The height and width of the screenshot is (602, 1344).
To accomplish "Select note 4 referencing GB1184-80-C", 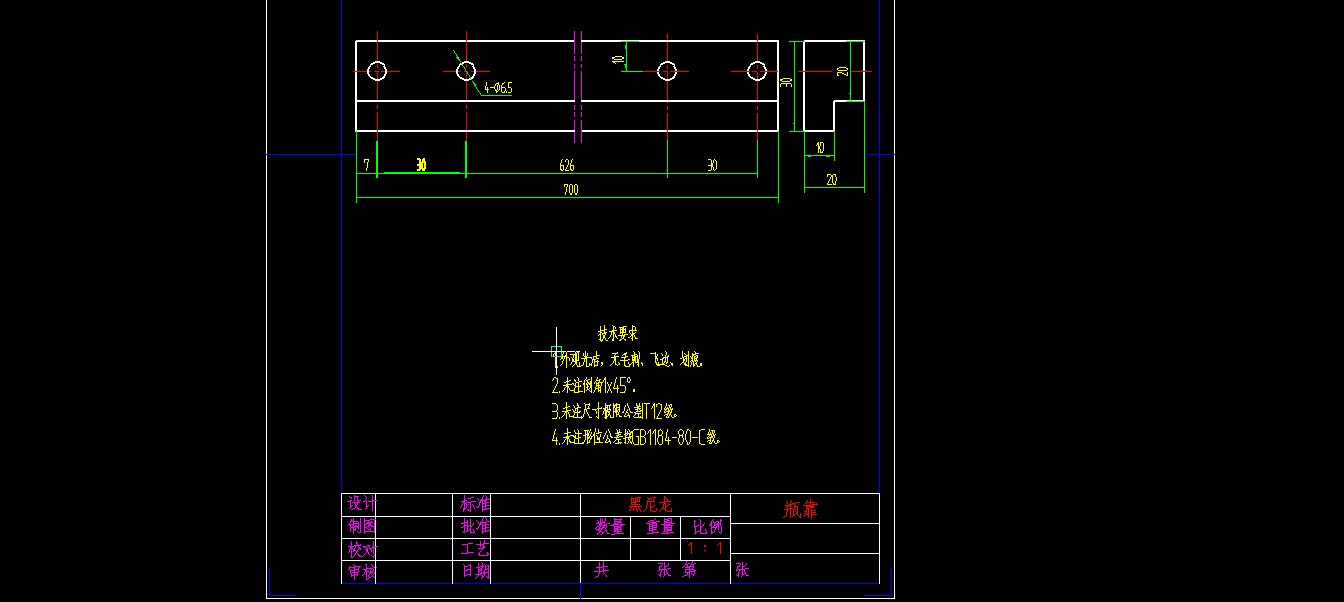I will (x=636, y=436).
